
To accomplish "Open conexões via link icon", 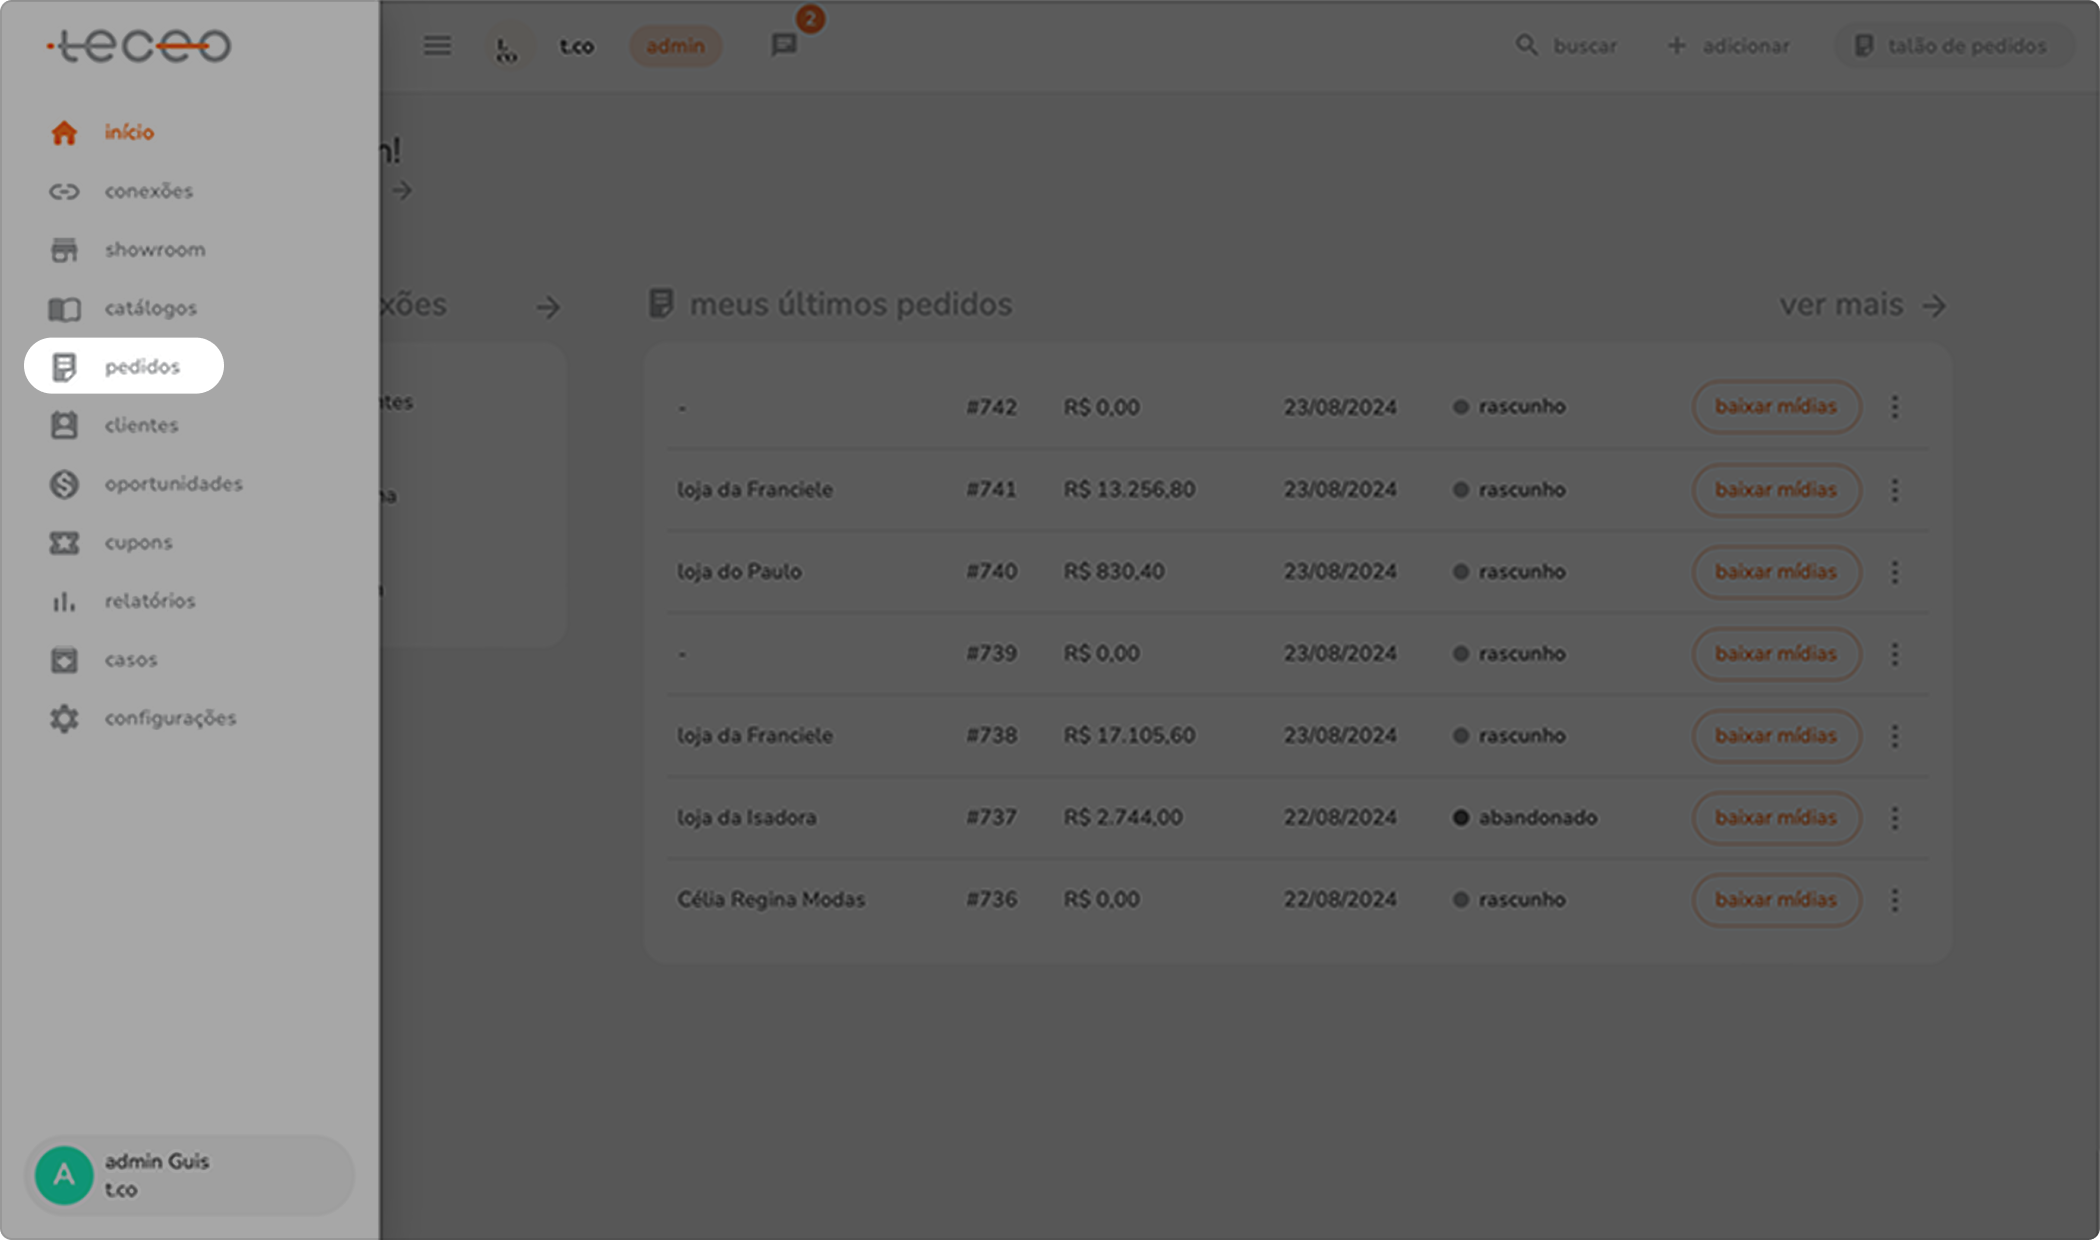I will [64, 191].
